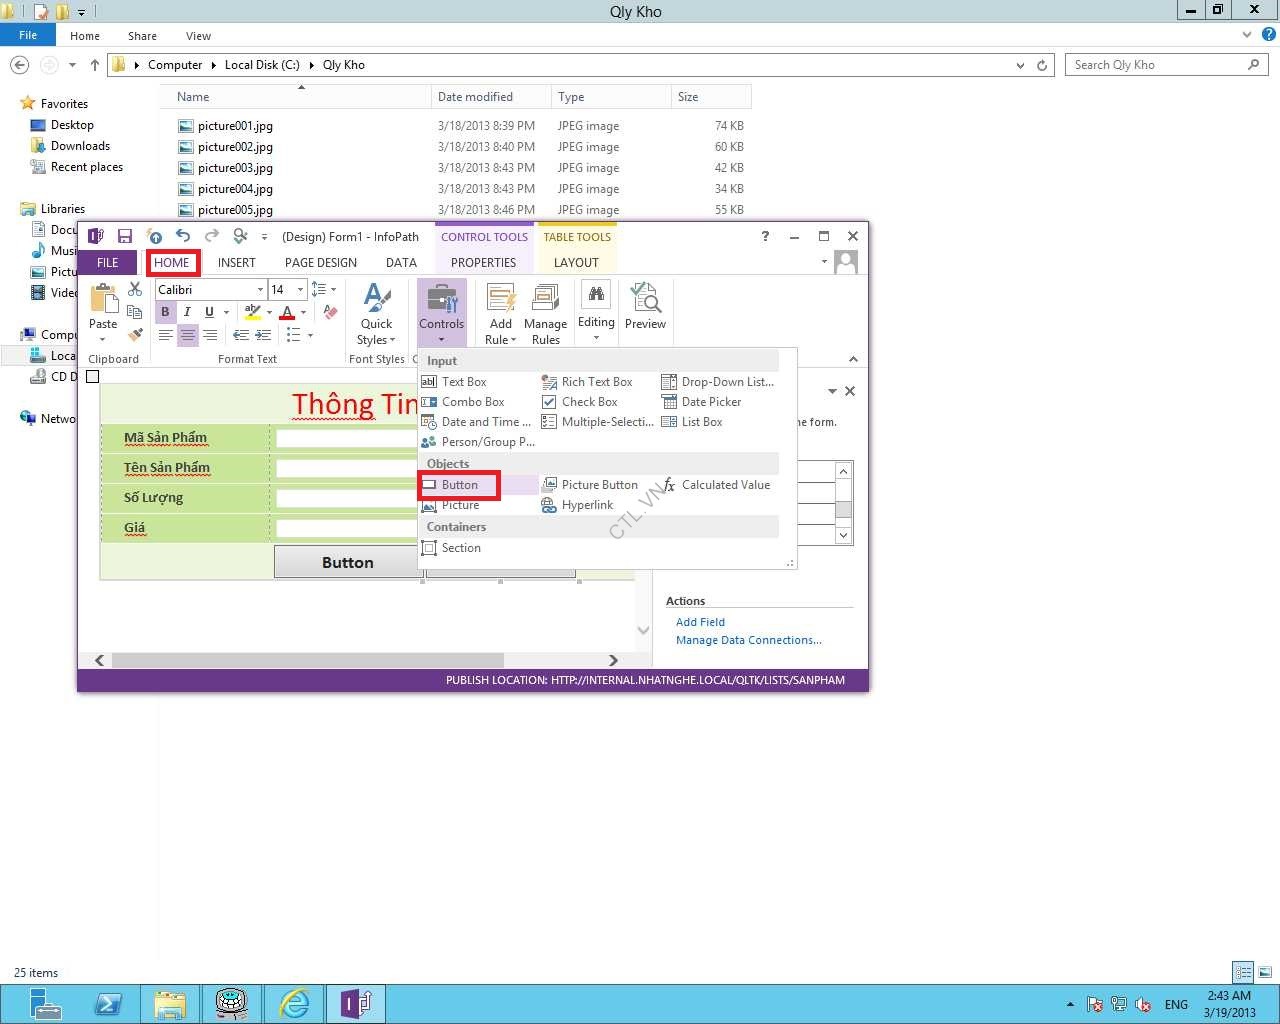Screen dimensions: 1280x1024
Task: Click the Manage Data Connections link
Action: tap(748, 640)
